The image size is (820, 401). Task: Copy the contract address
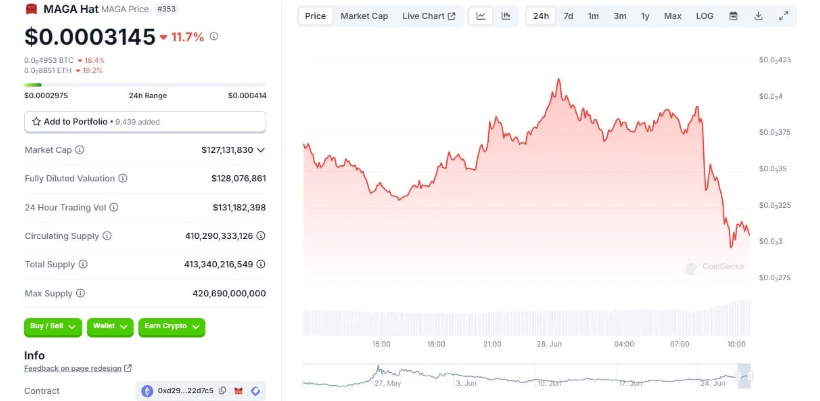[222, 391]
